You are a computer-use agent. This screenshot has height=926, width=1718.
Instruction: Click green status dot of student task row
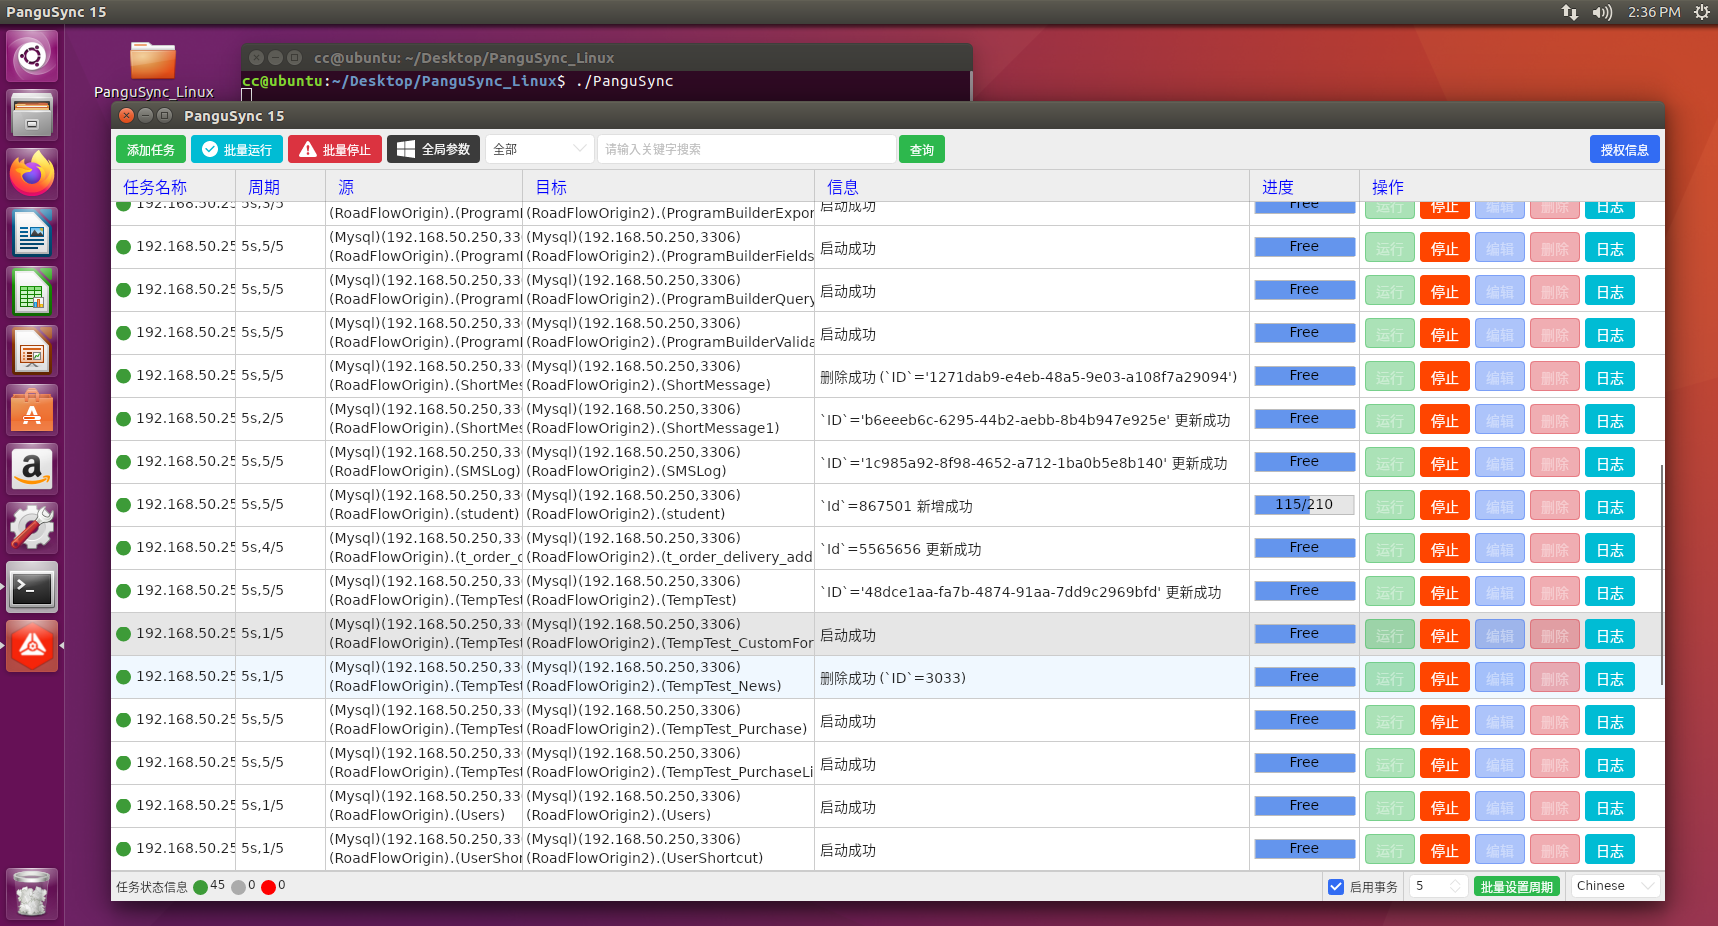click(x=124, y=505)
